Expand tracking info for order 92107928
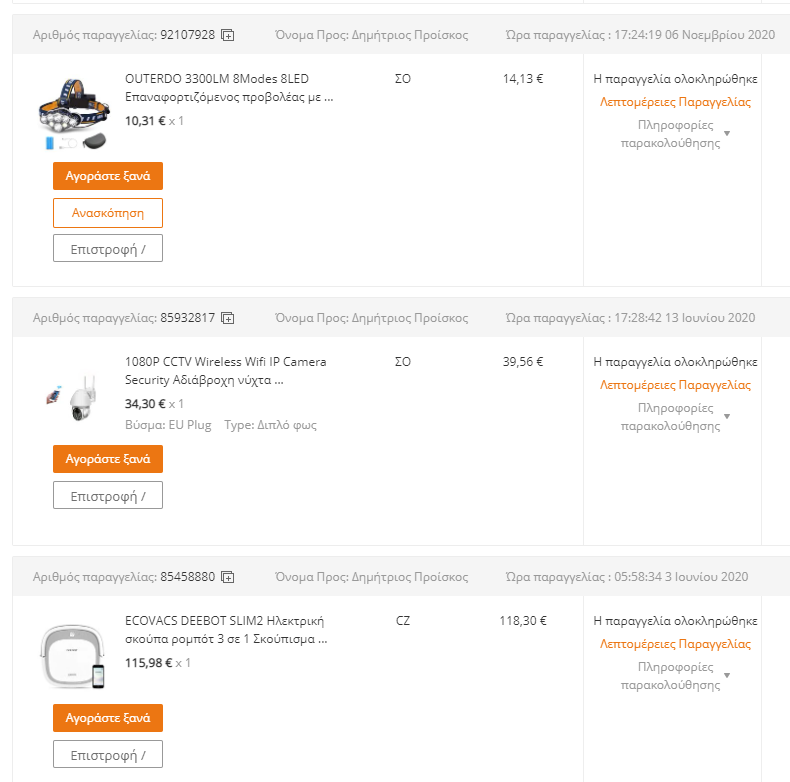 click(675, 134)
